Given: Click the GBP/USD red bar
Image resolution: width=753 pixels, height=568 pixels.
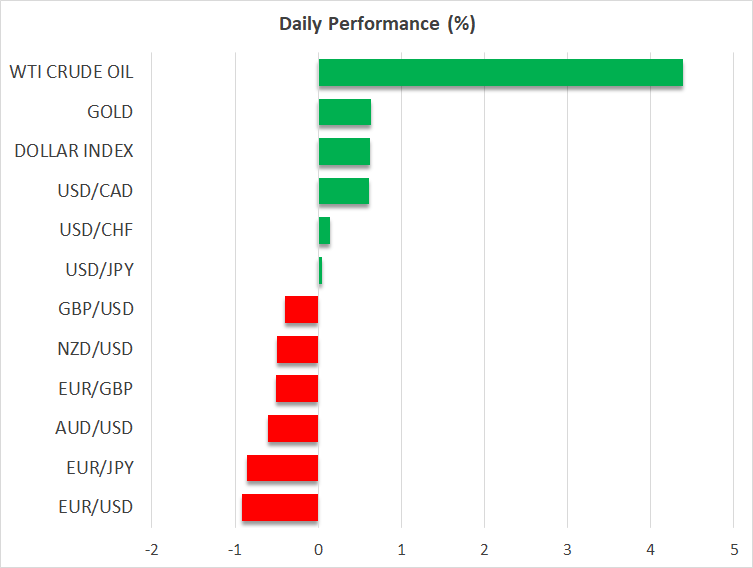Looking at the screenshot, I should pyautogui.click(x=302, y=310).
